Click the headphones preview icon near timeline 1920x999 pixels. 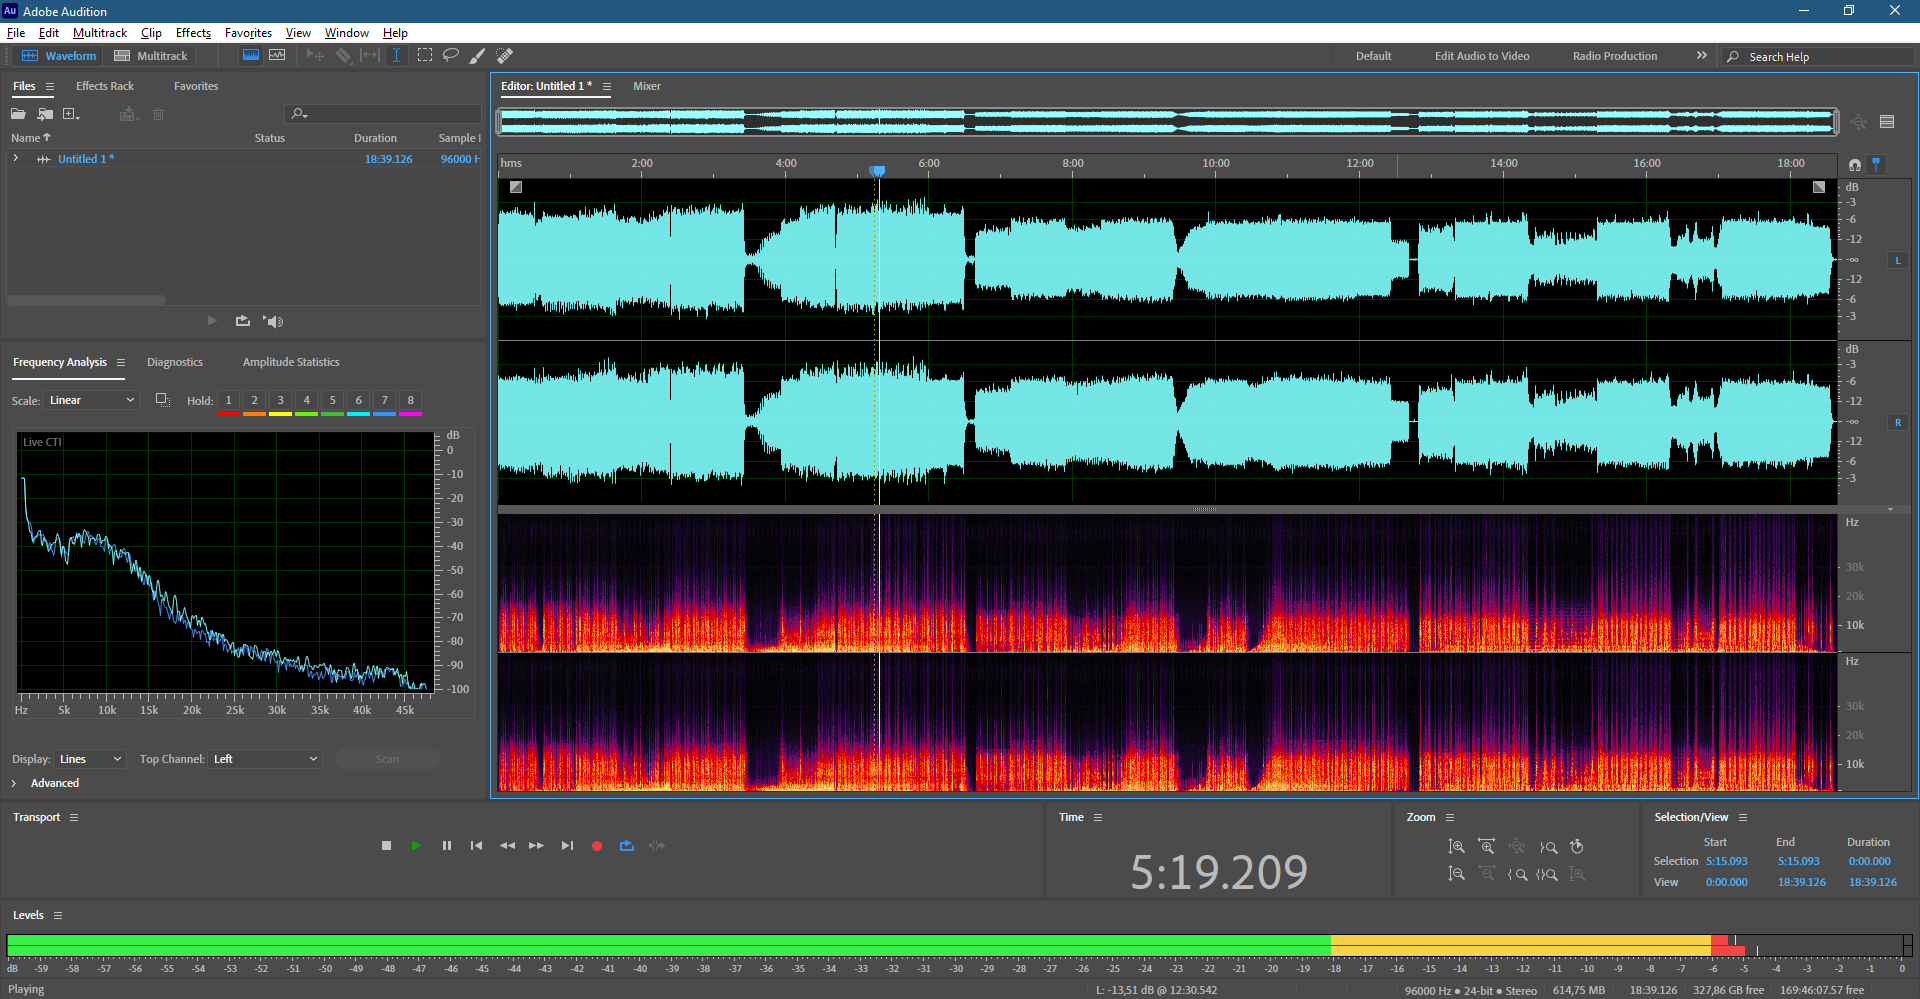click(1855, 165)
